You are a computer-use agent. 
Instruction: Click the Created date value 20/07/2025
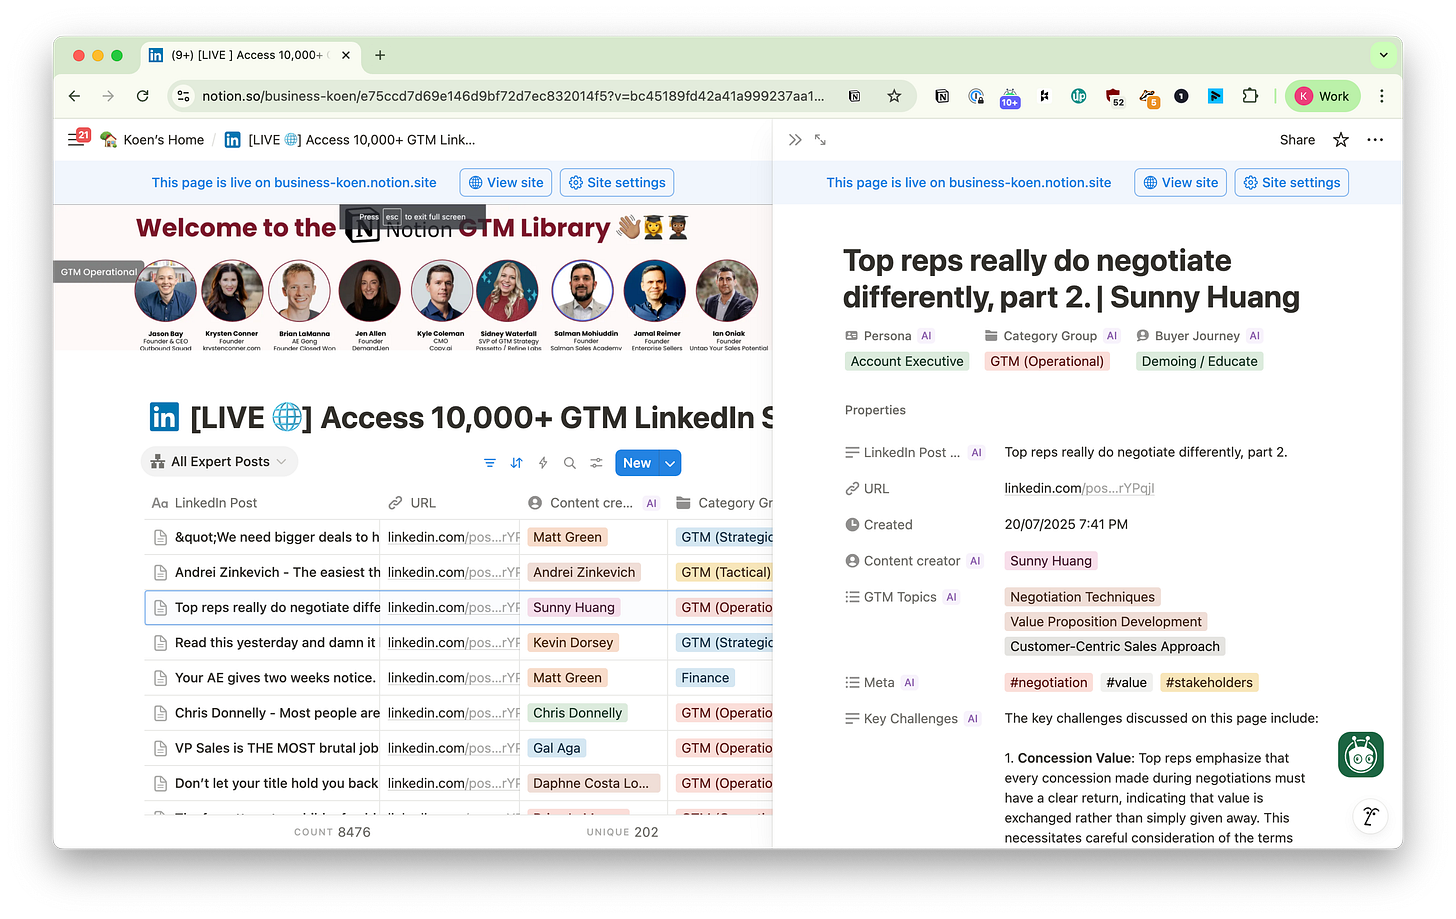click(x=1066, y=524)
